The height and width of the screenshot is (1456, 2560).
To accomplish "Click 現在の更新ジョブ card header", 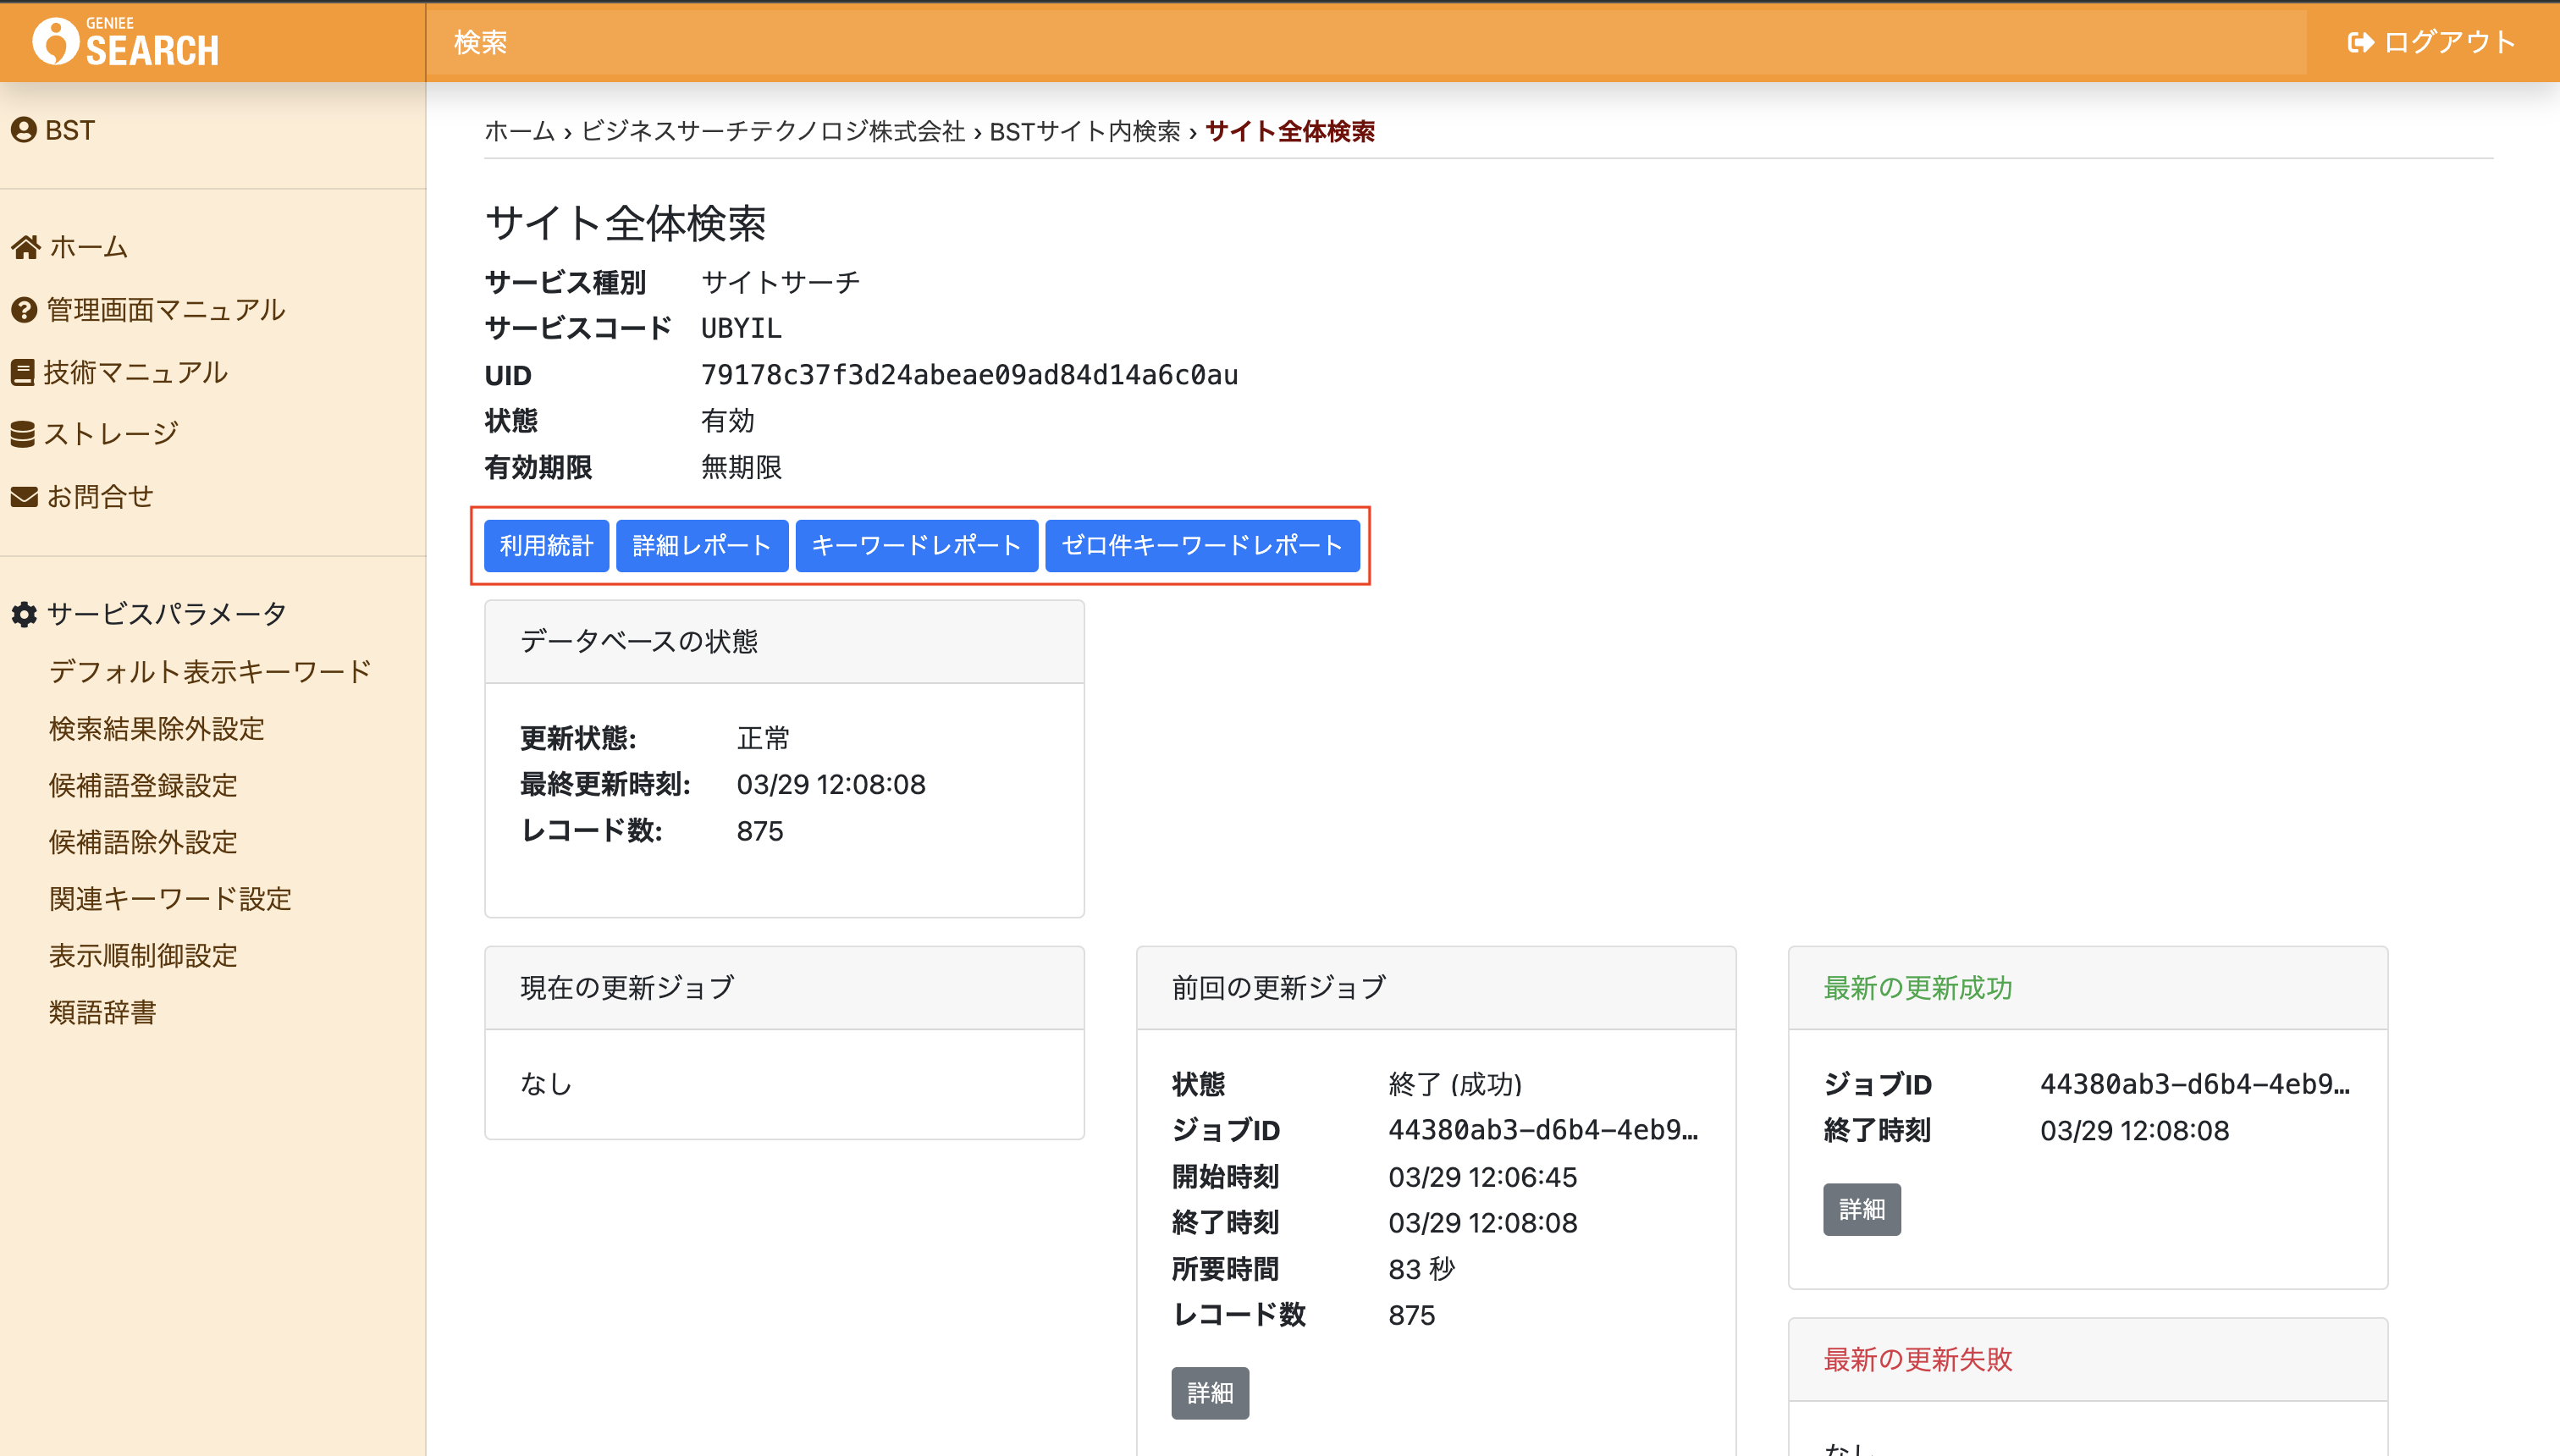I will point(784,988).
